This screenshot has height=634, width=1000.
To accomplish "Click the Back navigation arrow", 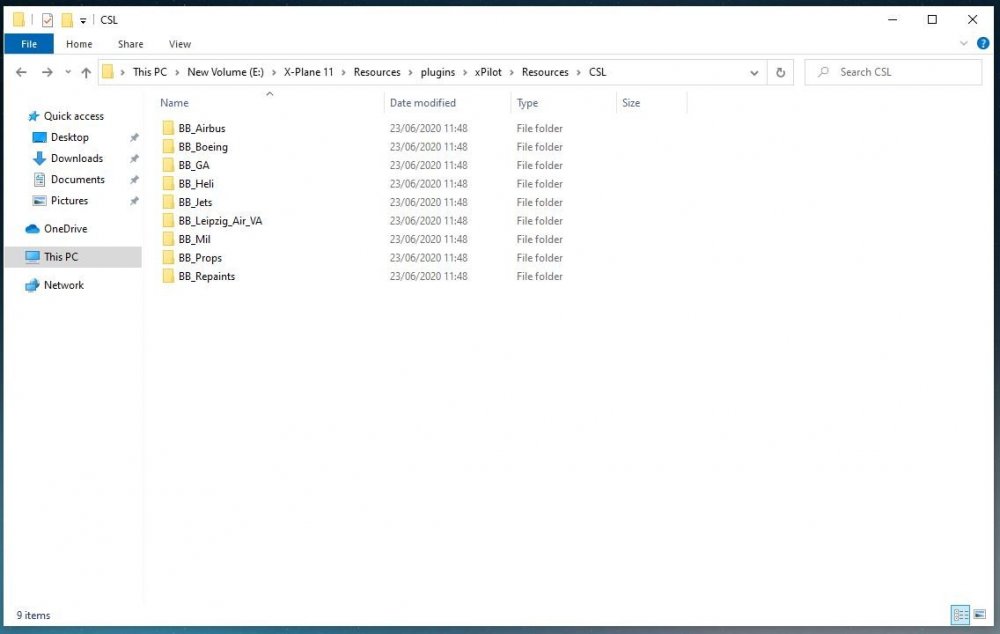I will tap(21, 72).
